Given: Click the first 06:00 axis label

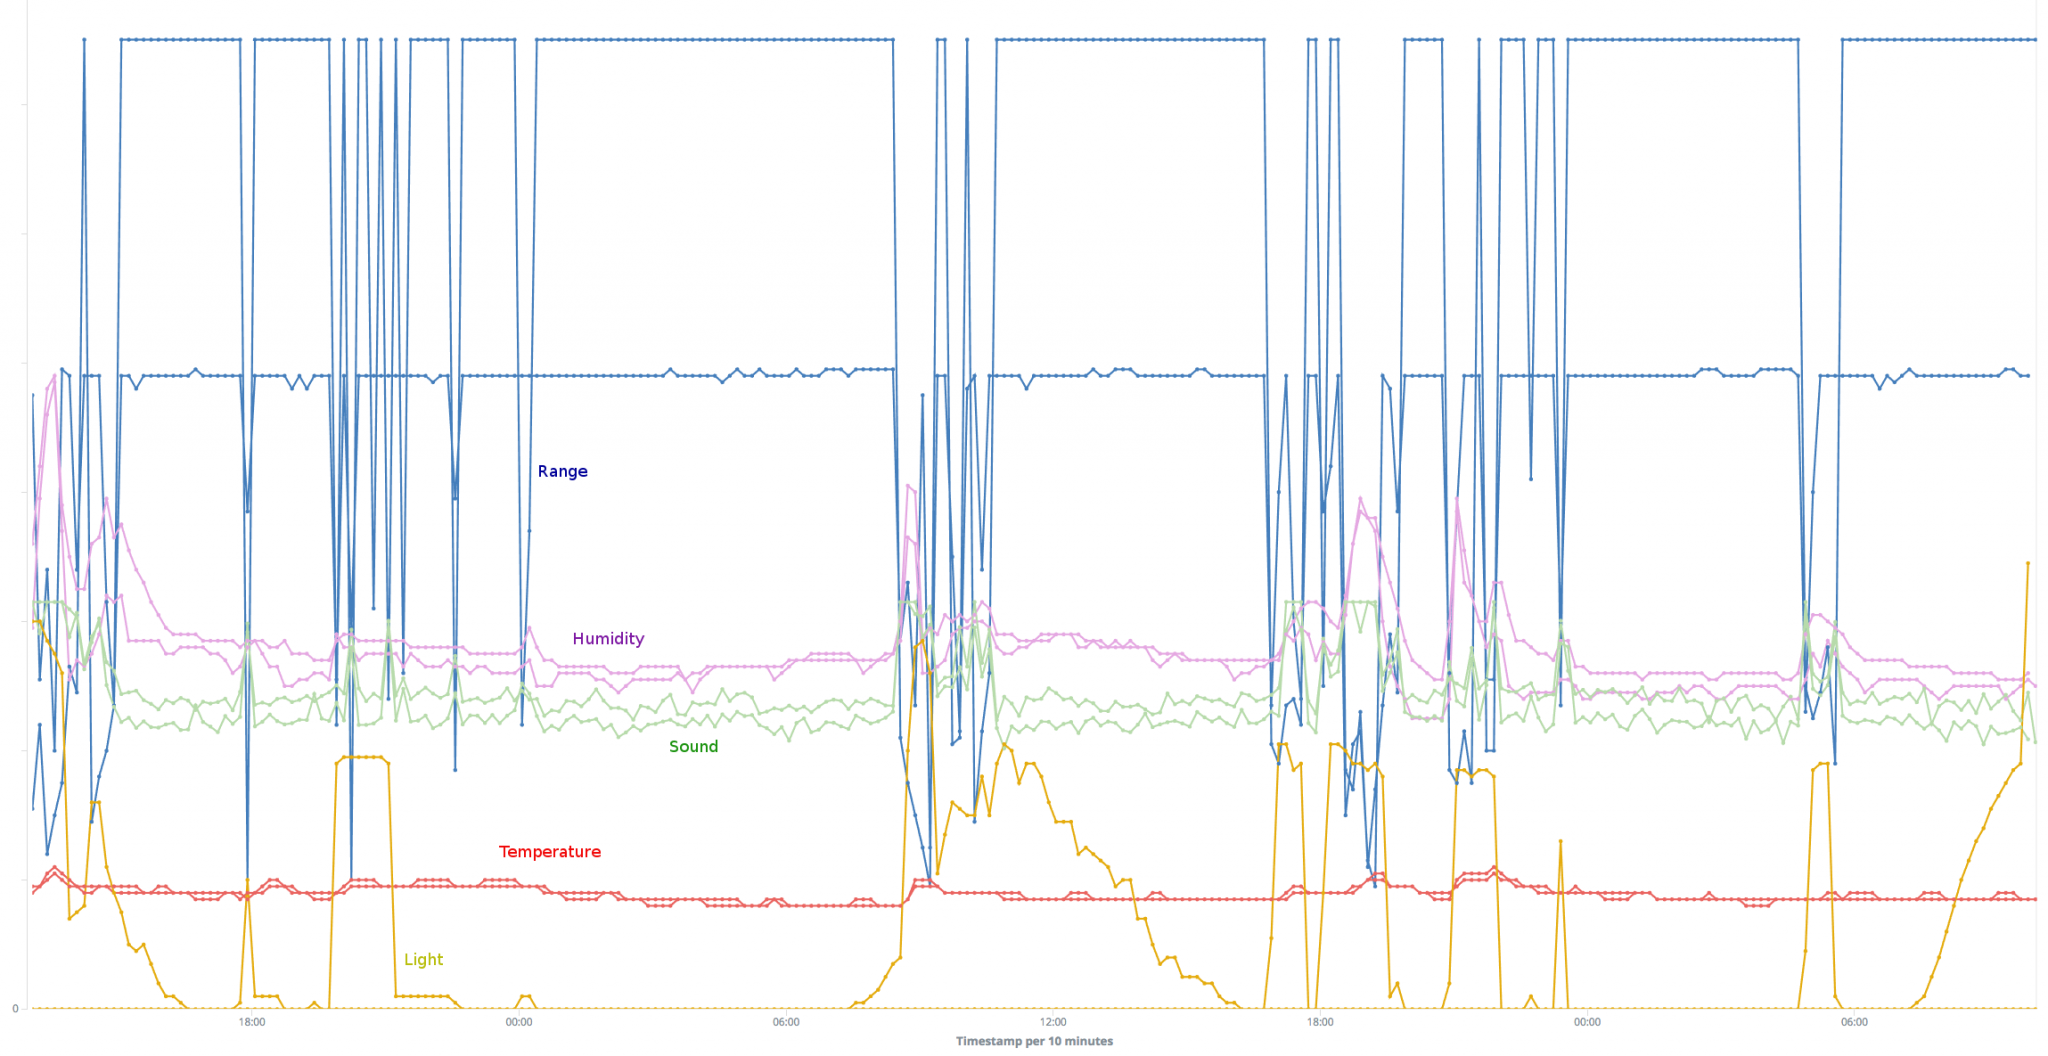Looking at the screenshot, I should click(786, 1022).
